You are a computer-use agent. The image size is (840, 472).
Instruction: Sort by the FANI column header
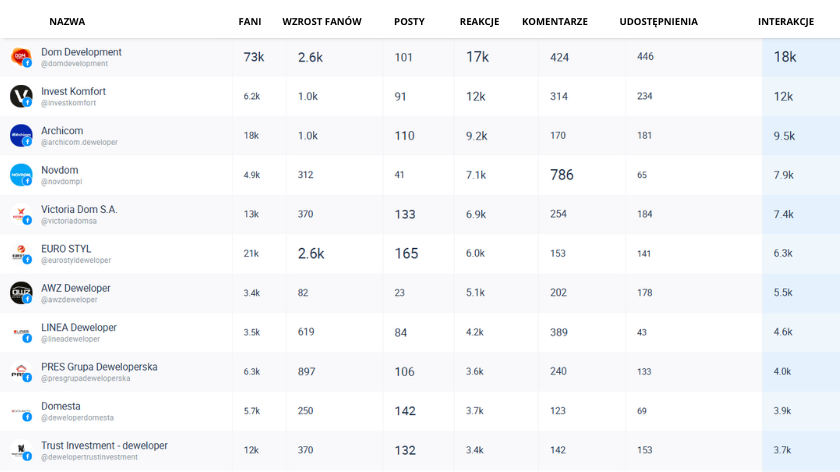(x=250, y=21)
